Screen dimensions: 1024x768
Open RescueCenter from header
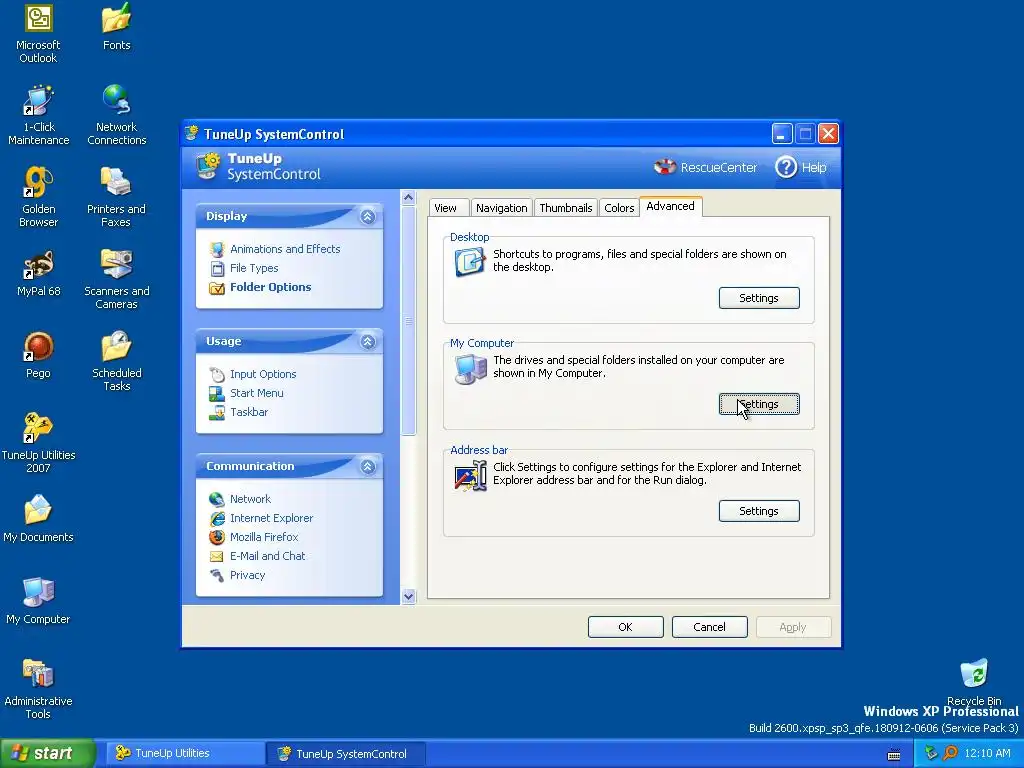tap(705, 167)
